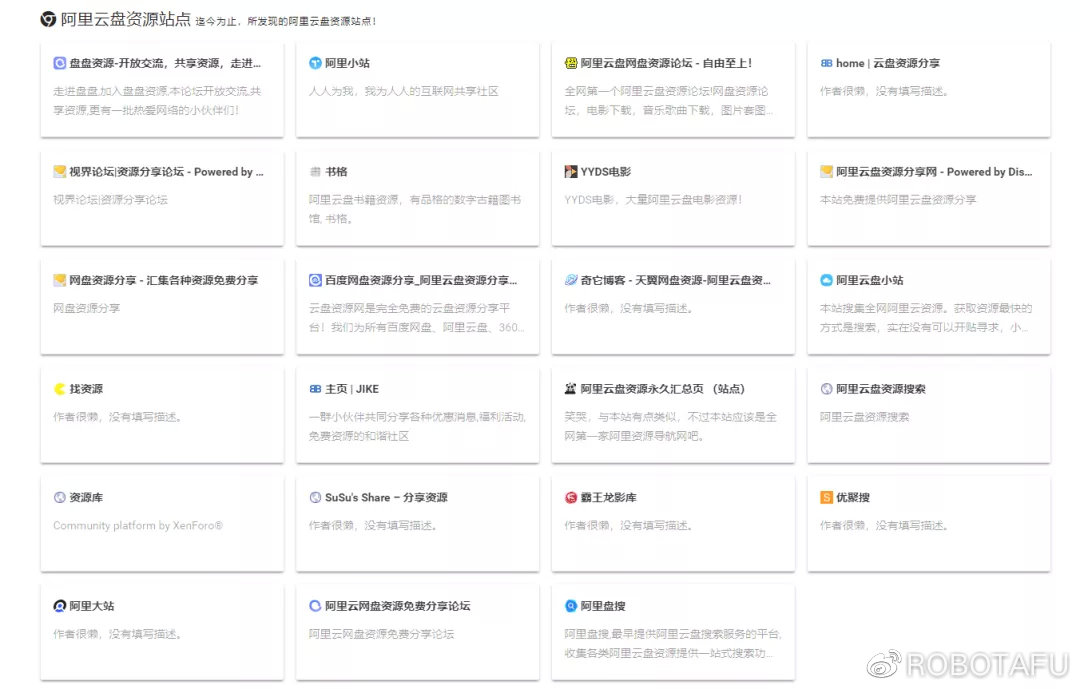Open the 阿里云盘资源搜索 title link
This screenshot has width=1080, height=689.
[881, 389]
